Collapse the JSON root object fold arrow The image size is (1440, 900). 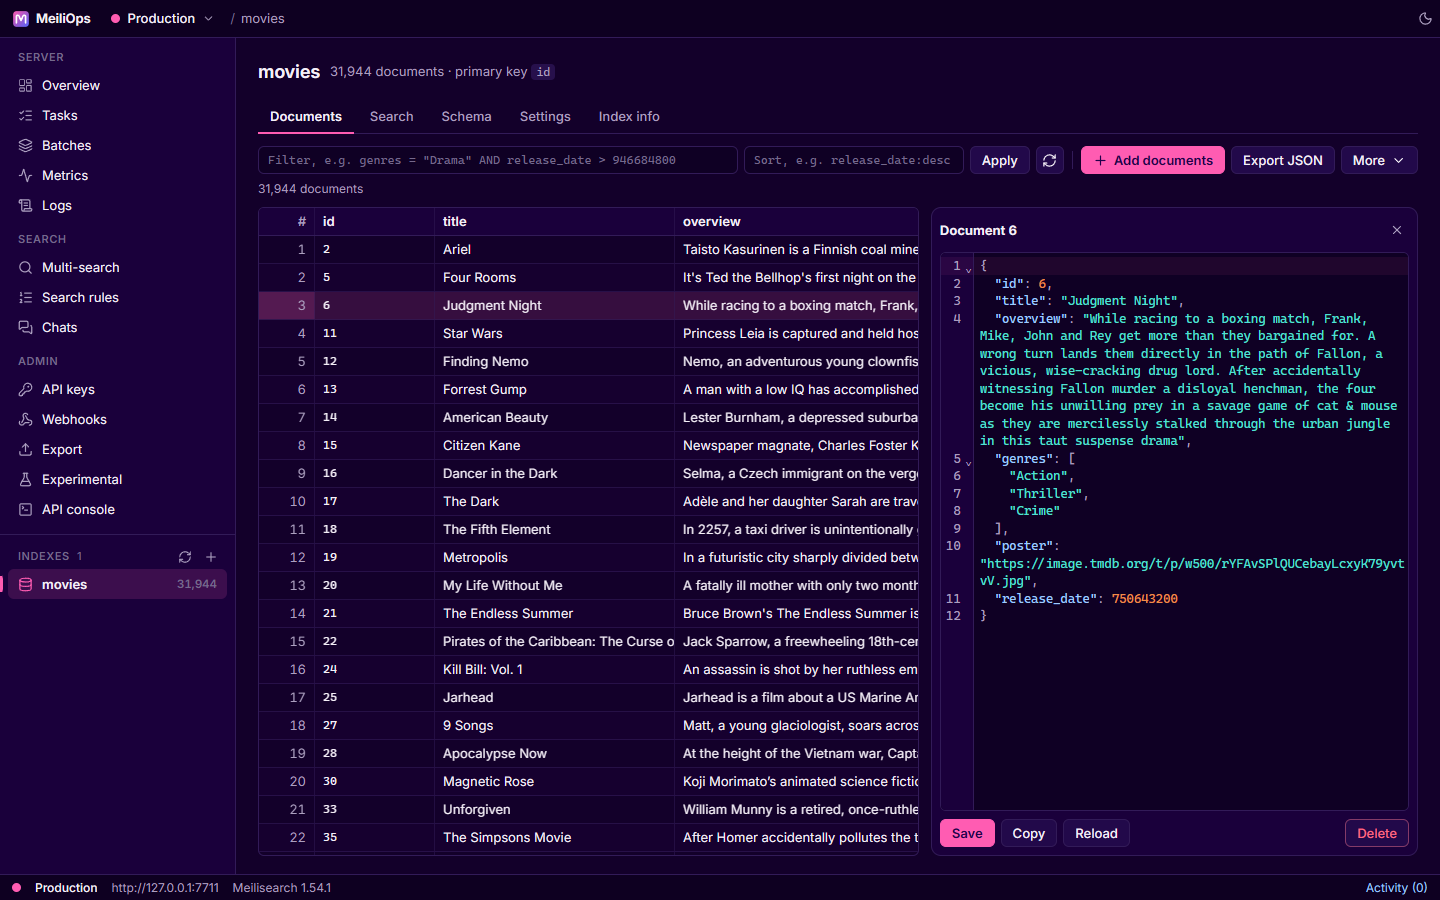tap(968, 268)
